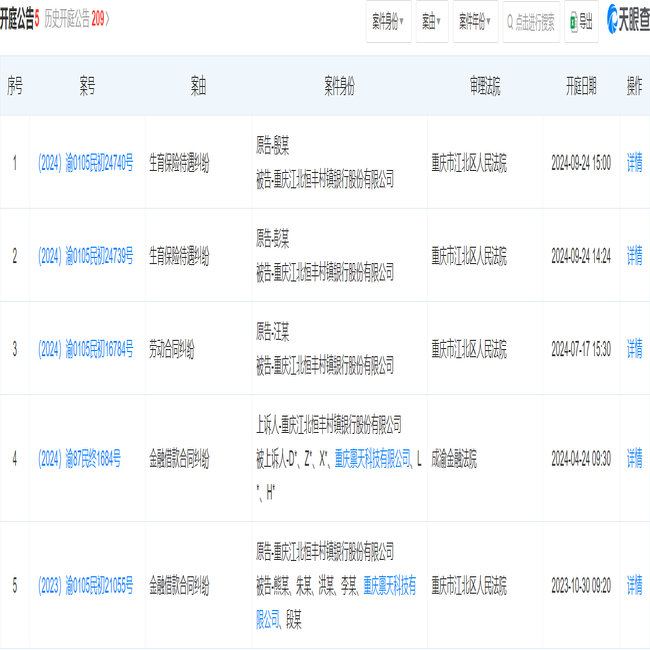Open 重庆寰天科技有限公司 link in row 4

(x=373, y=458)
